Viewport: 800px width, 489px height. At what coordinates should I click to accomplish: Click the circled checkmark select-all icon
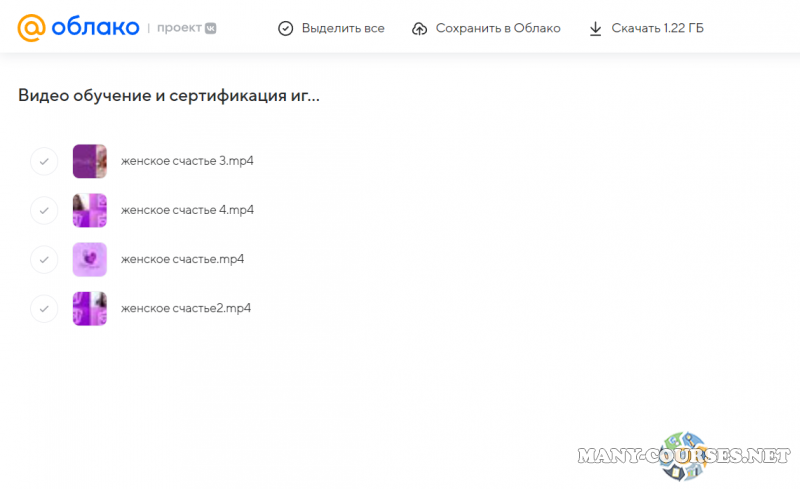286,28
